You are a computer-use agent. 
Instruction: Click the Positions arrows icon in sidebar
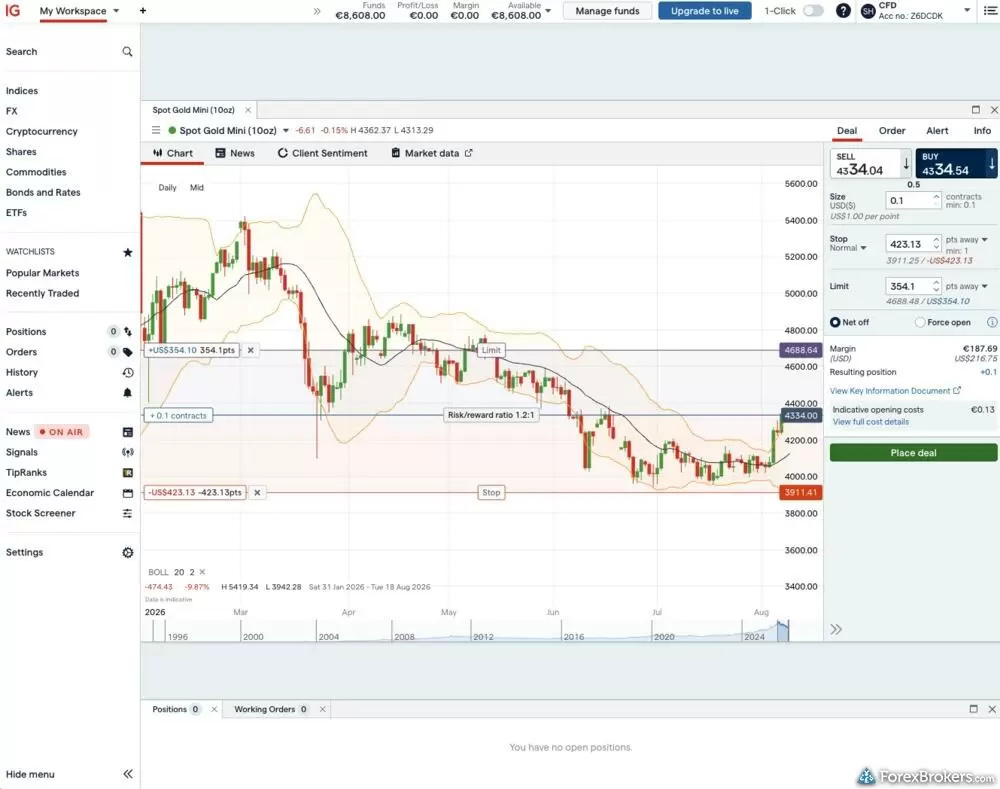pyautogui.click(x=128, y=332)
